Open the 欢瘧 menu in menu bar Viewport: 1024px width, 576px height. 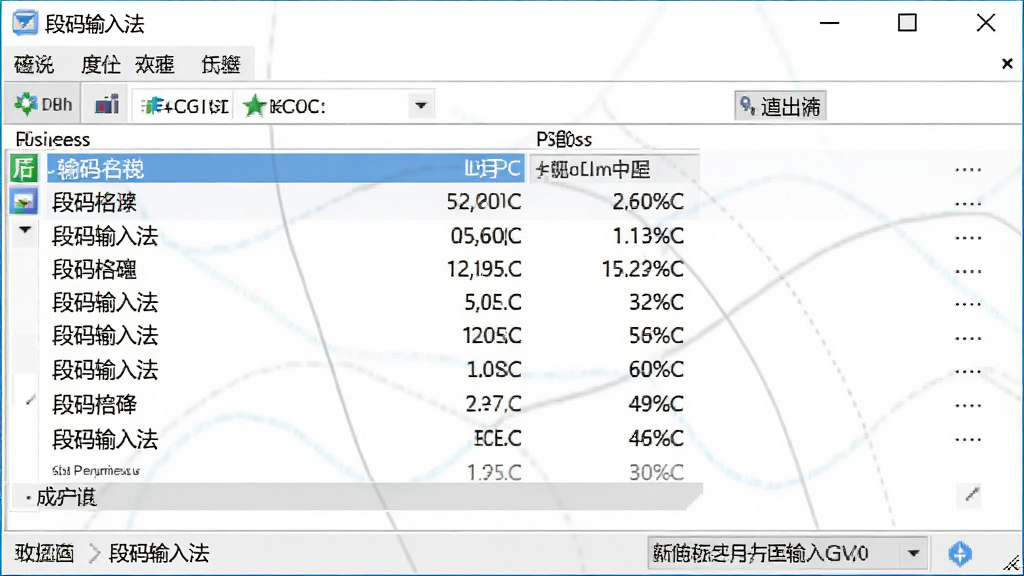155,65
